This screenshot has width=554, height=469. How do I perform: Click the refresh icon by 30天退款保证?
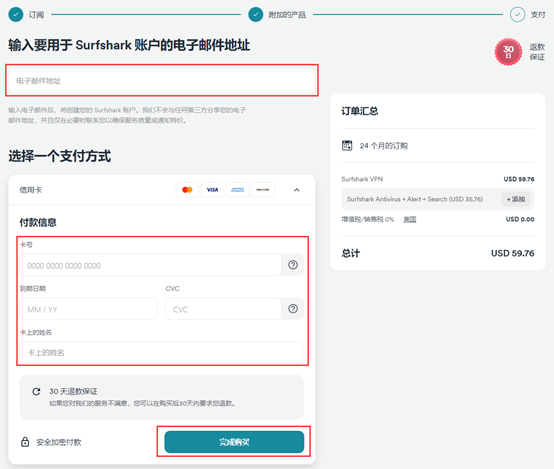(x=36, y=391)
